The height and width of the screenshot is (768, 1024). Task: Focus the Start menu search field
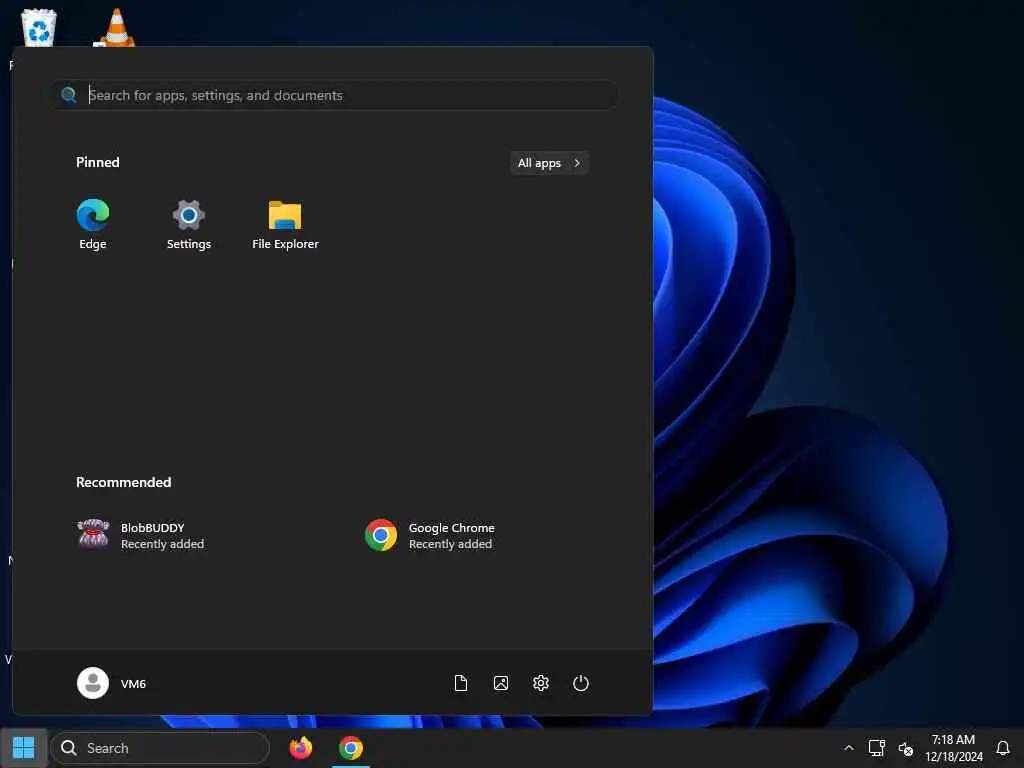click(334, 95)
